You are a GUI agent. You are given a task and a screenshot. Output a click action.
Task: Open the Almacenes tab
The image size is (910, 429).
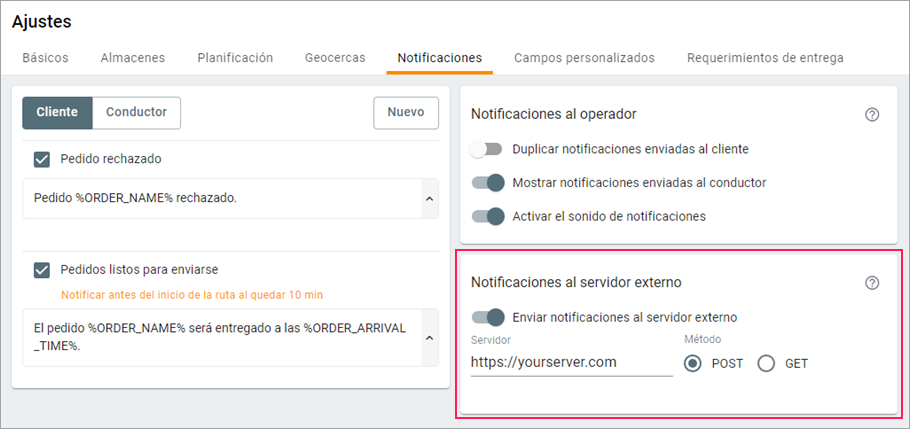click(x=133, y=58)
